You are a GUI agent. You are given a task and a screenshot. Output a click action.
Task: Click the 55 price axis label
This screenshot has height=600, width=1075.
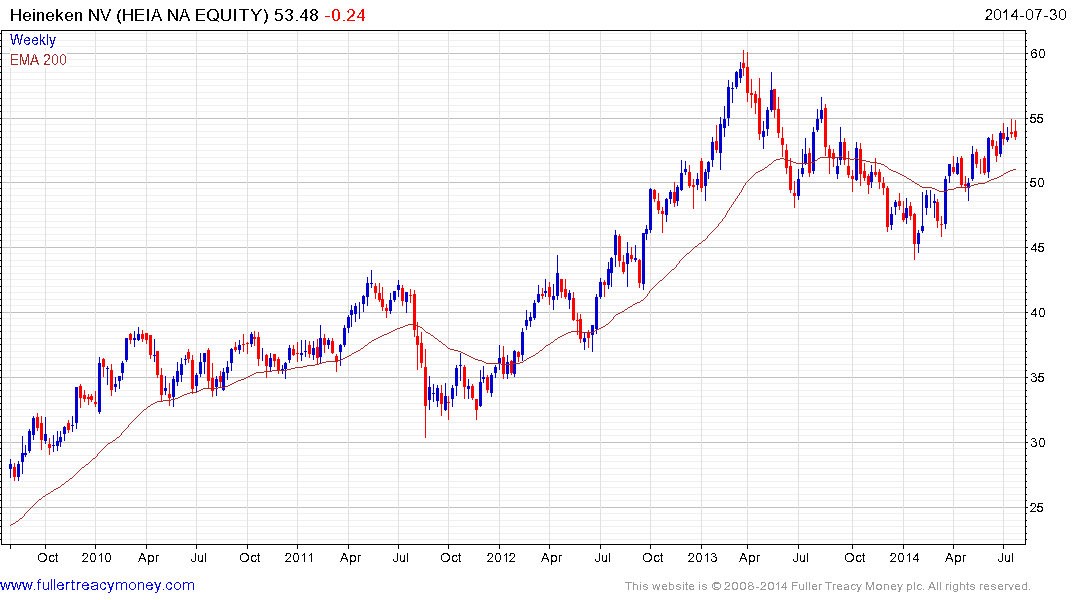(x=1037, y=119)
